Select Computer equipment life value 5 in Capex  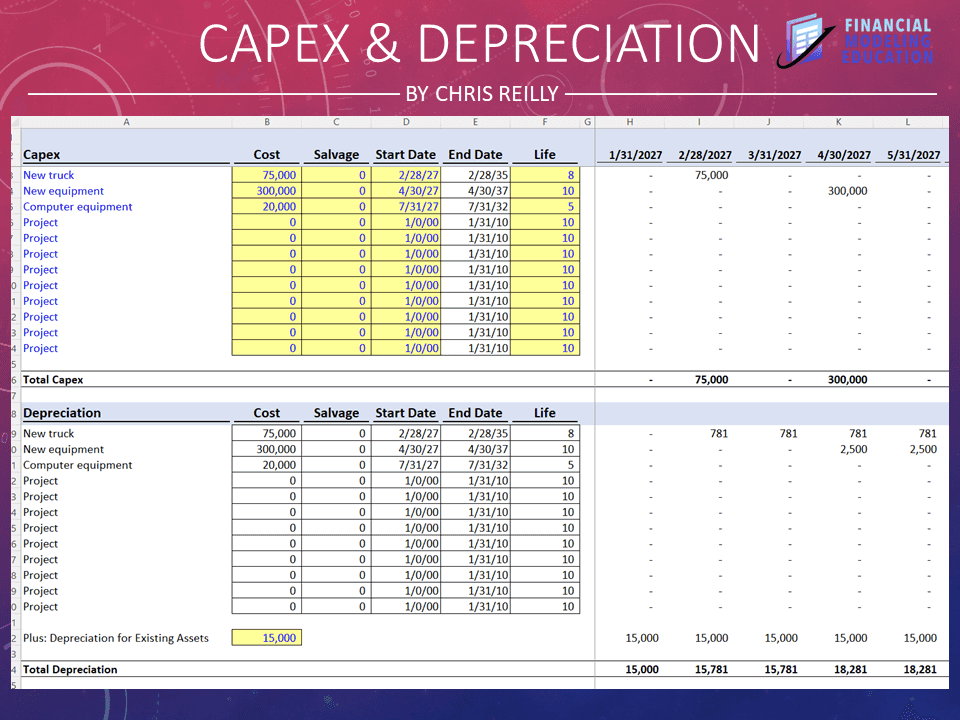pos(545,207)
